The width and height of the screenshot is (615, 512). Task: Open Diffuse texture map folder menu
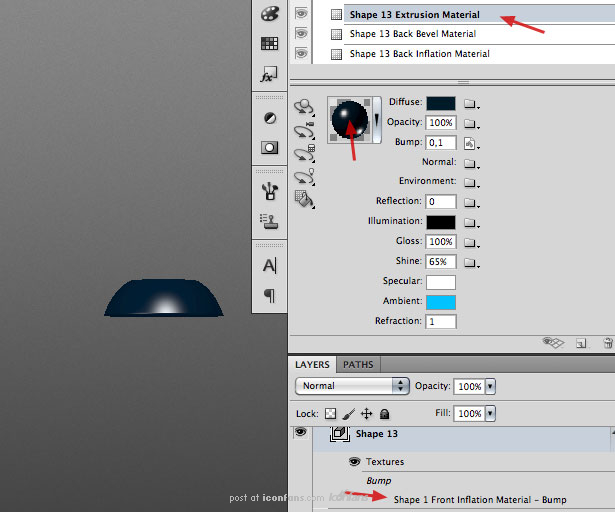(x=471, y=104)
